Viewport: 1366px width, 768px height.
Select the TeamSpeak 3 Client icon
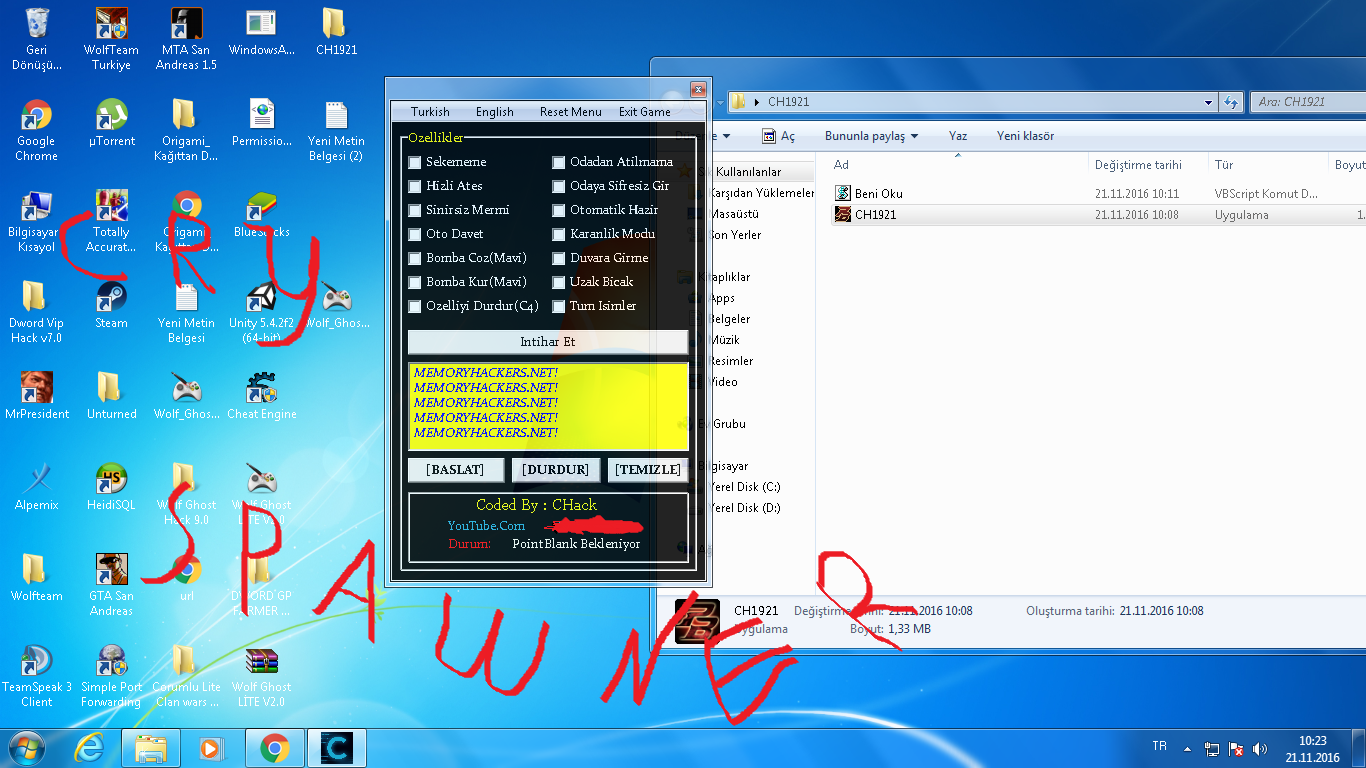coord(36,676)
